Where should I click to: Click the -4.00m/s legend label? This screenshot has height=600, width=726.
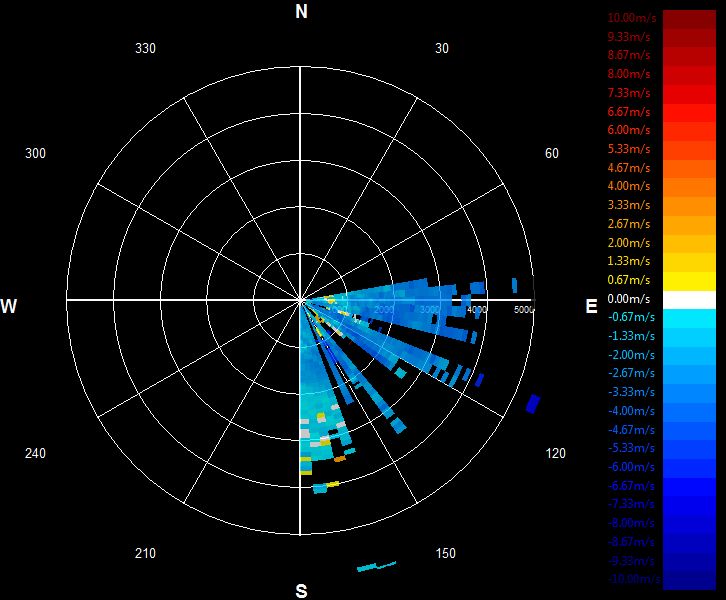(x=632, y=411)
